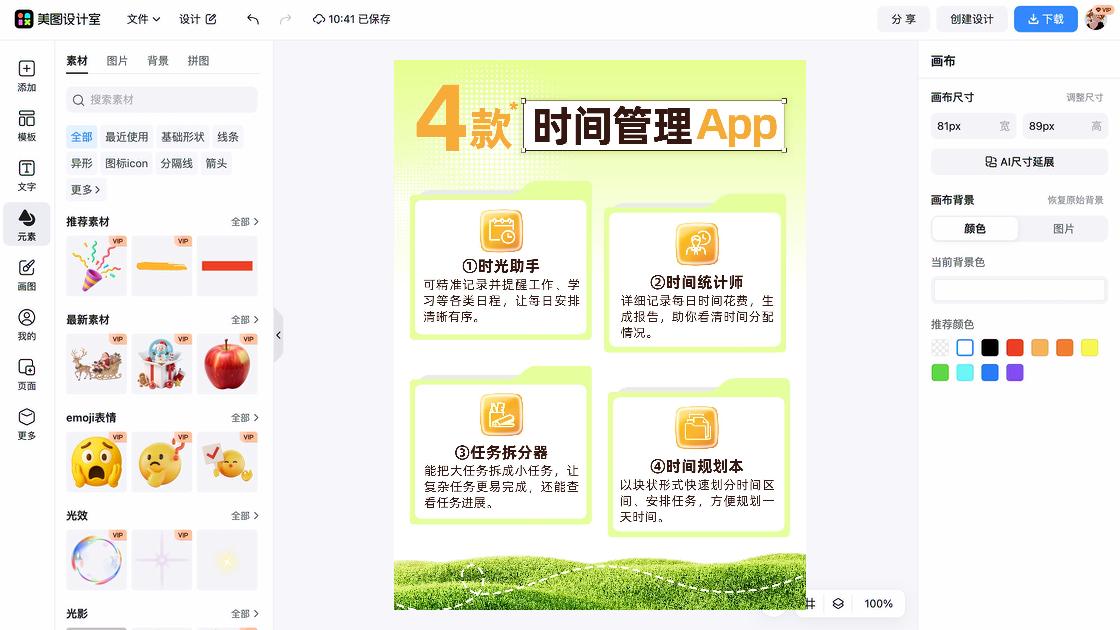Toggle the 最近使用 material filter

pyautogui.click(x=128, y=136)
